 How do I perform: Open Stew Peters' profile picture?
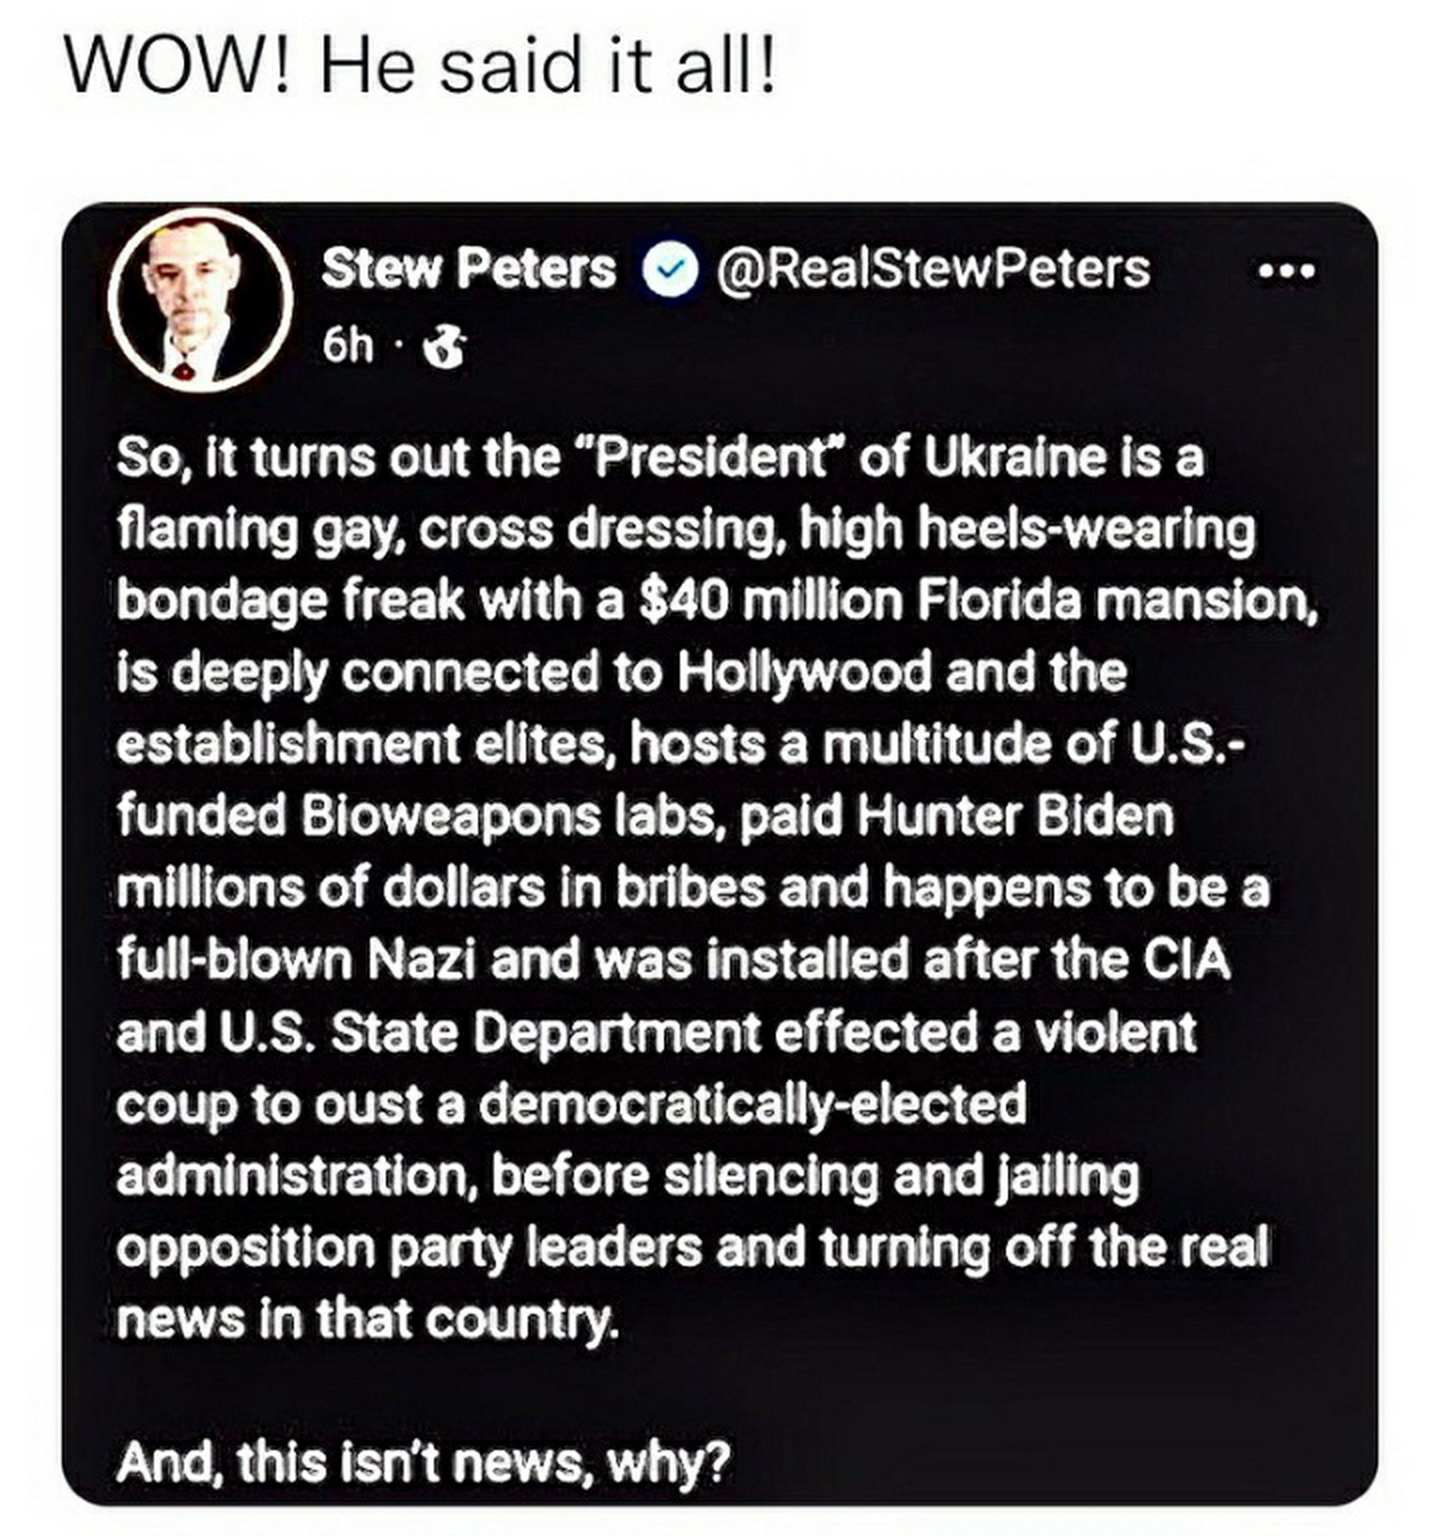point(201,298)
